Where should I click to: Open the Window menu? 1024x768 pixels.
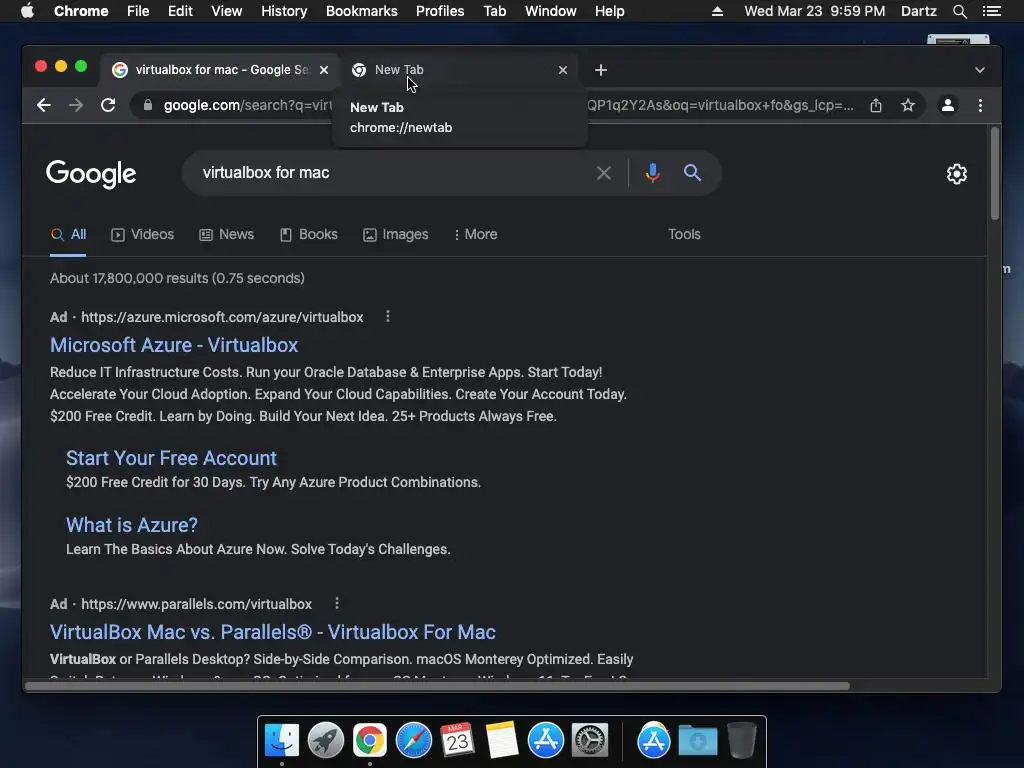551,11
